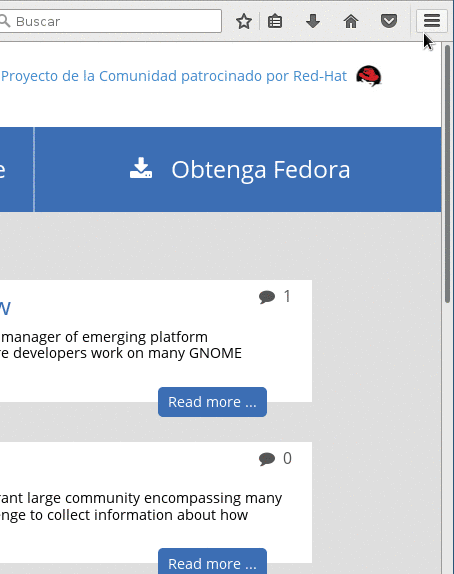The height and width of the screenshot is (574, 454).
Task: Click the text 'manager of emerging platform'
Action: pos(104,337)
